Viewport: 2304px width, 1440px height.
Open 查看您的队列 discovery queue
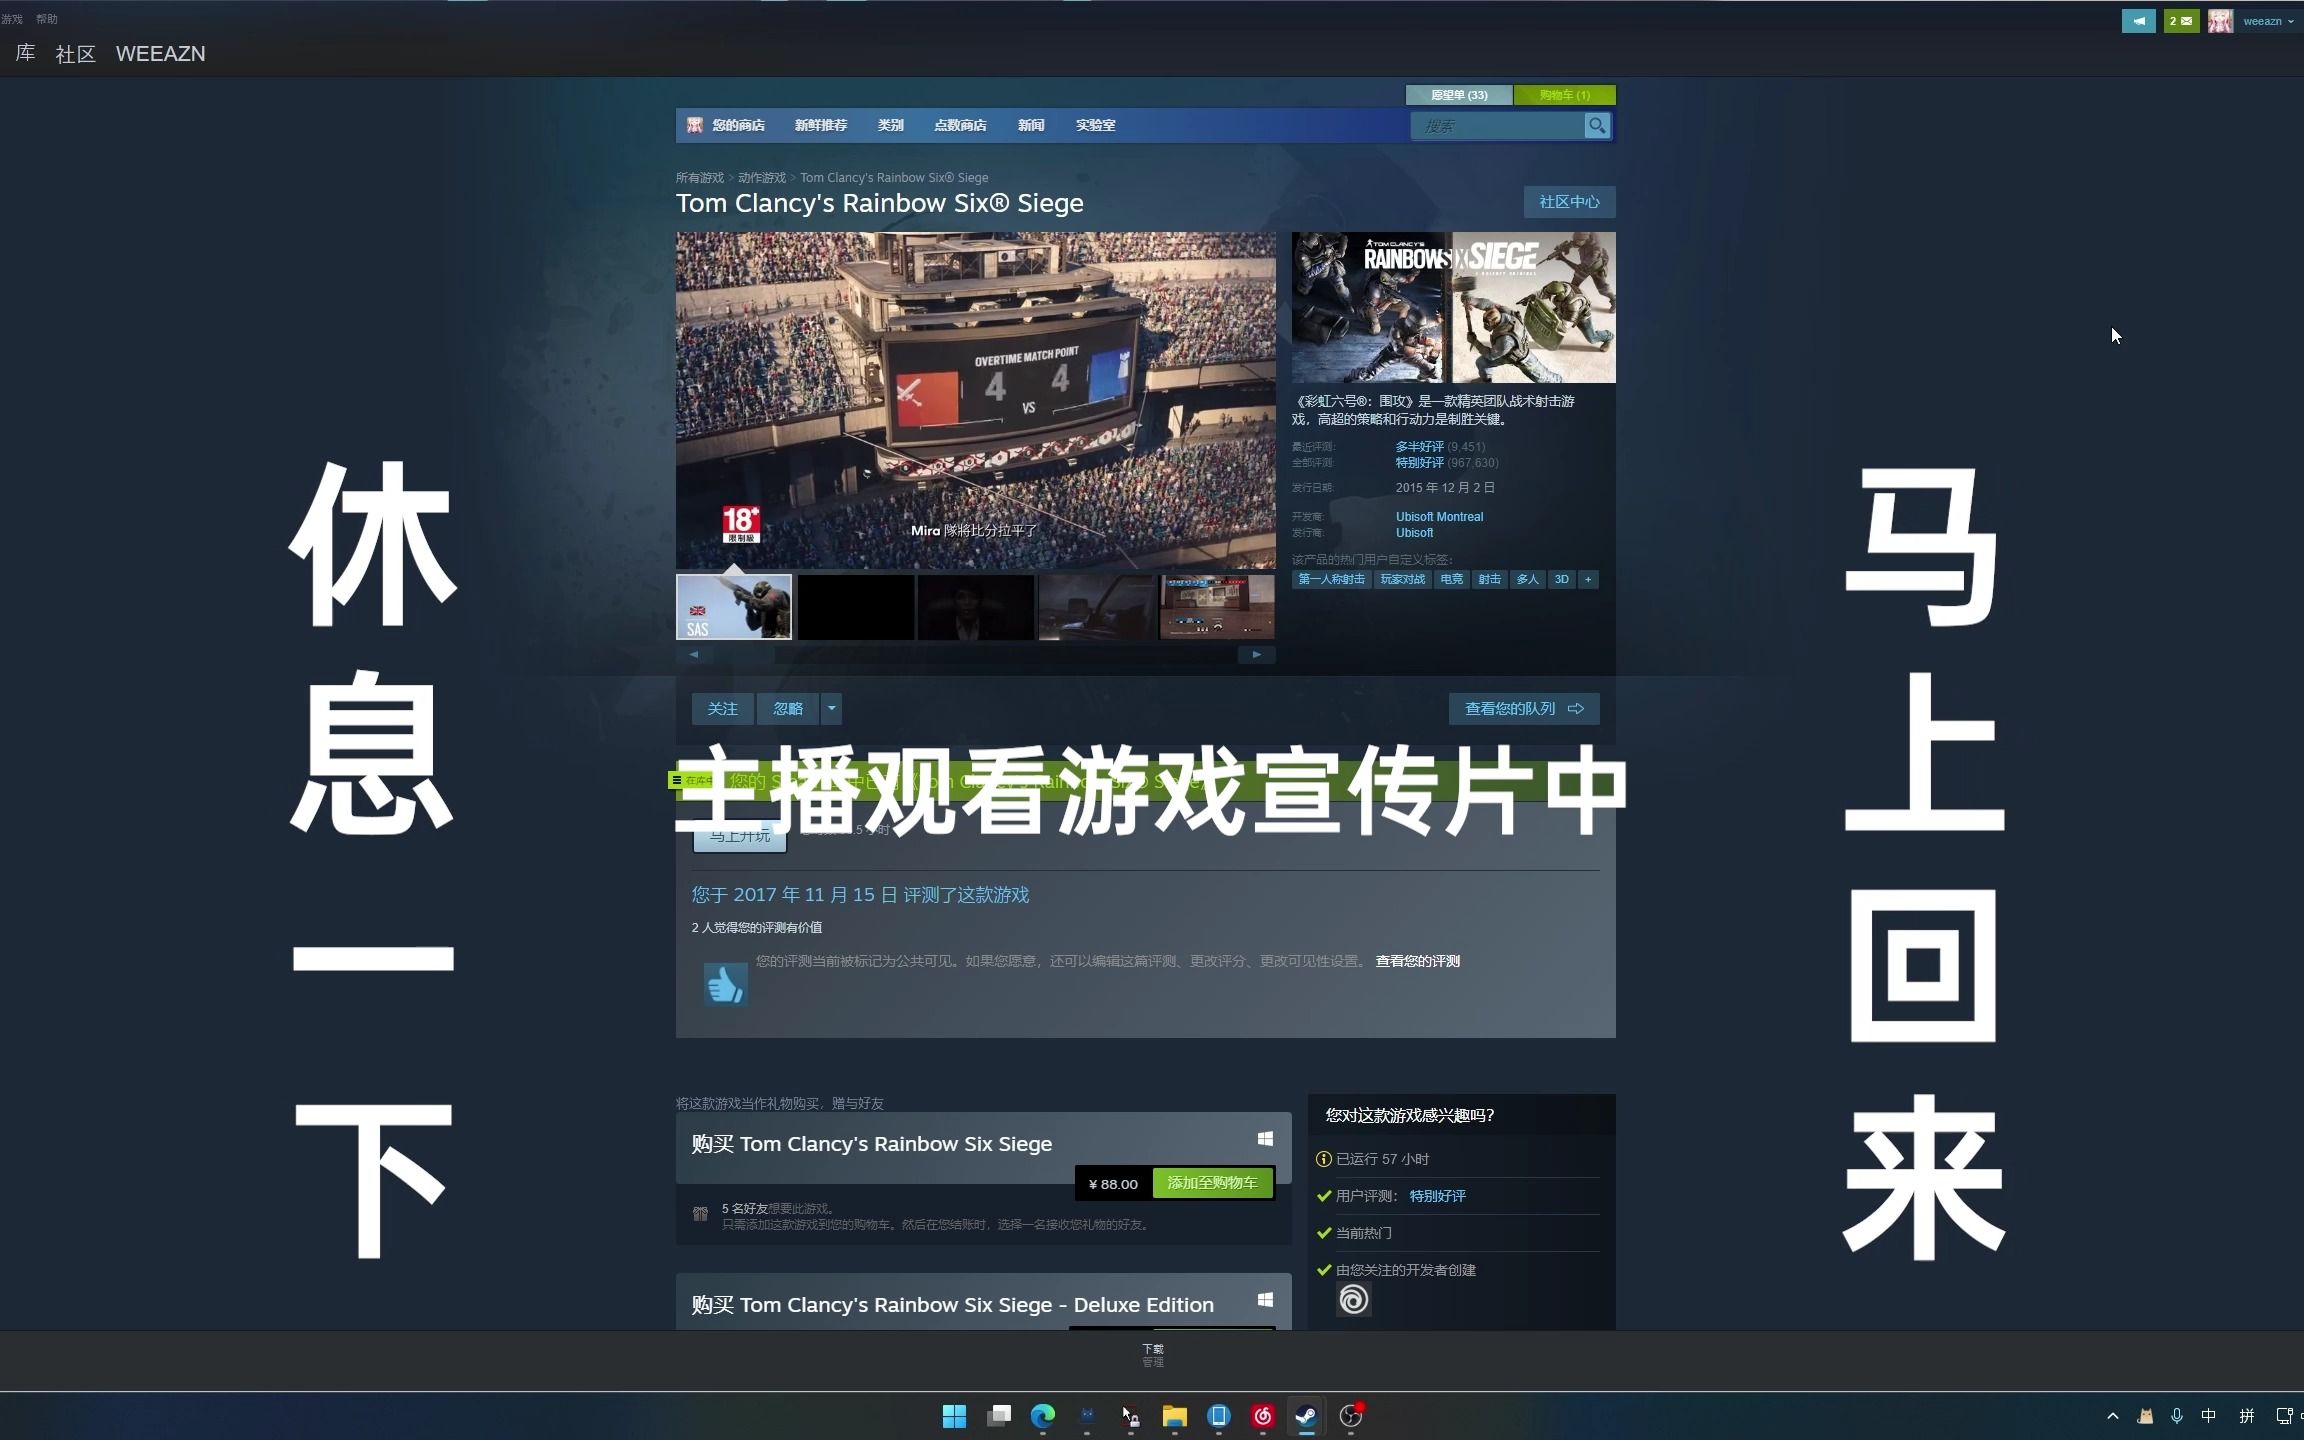point(1524,709)
